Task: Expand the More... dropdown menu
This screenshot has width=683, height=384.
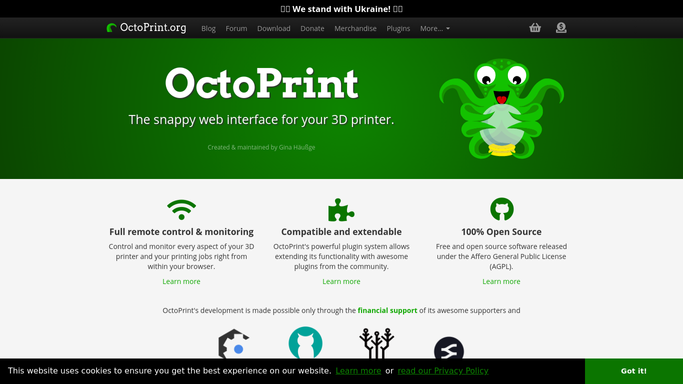Action: pyautogui.click(x=435, y=28)
